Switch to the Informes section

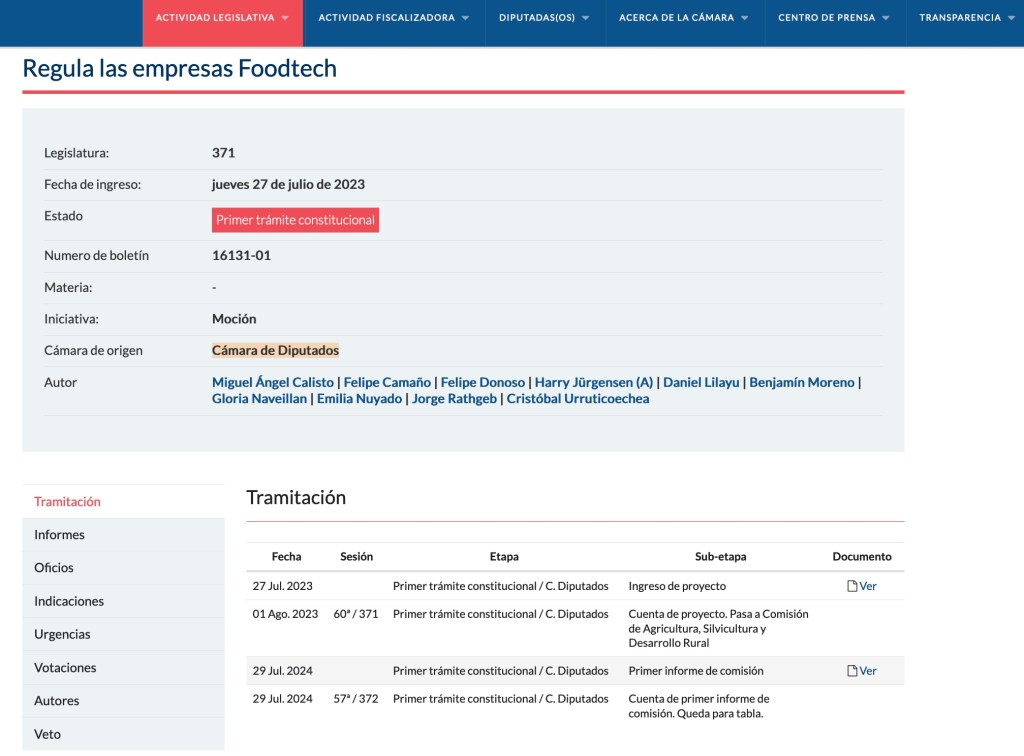(x=59, y=535)
